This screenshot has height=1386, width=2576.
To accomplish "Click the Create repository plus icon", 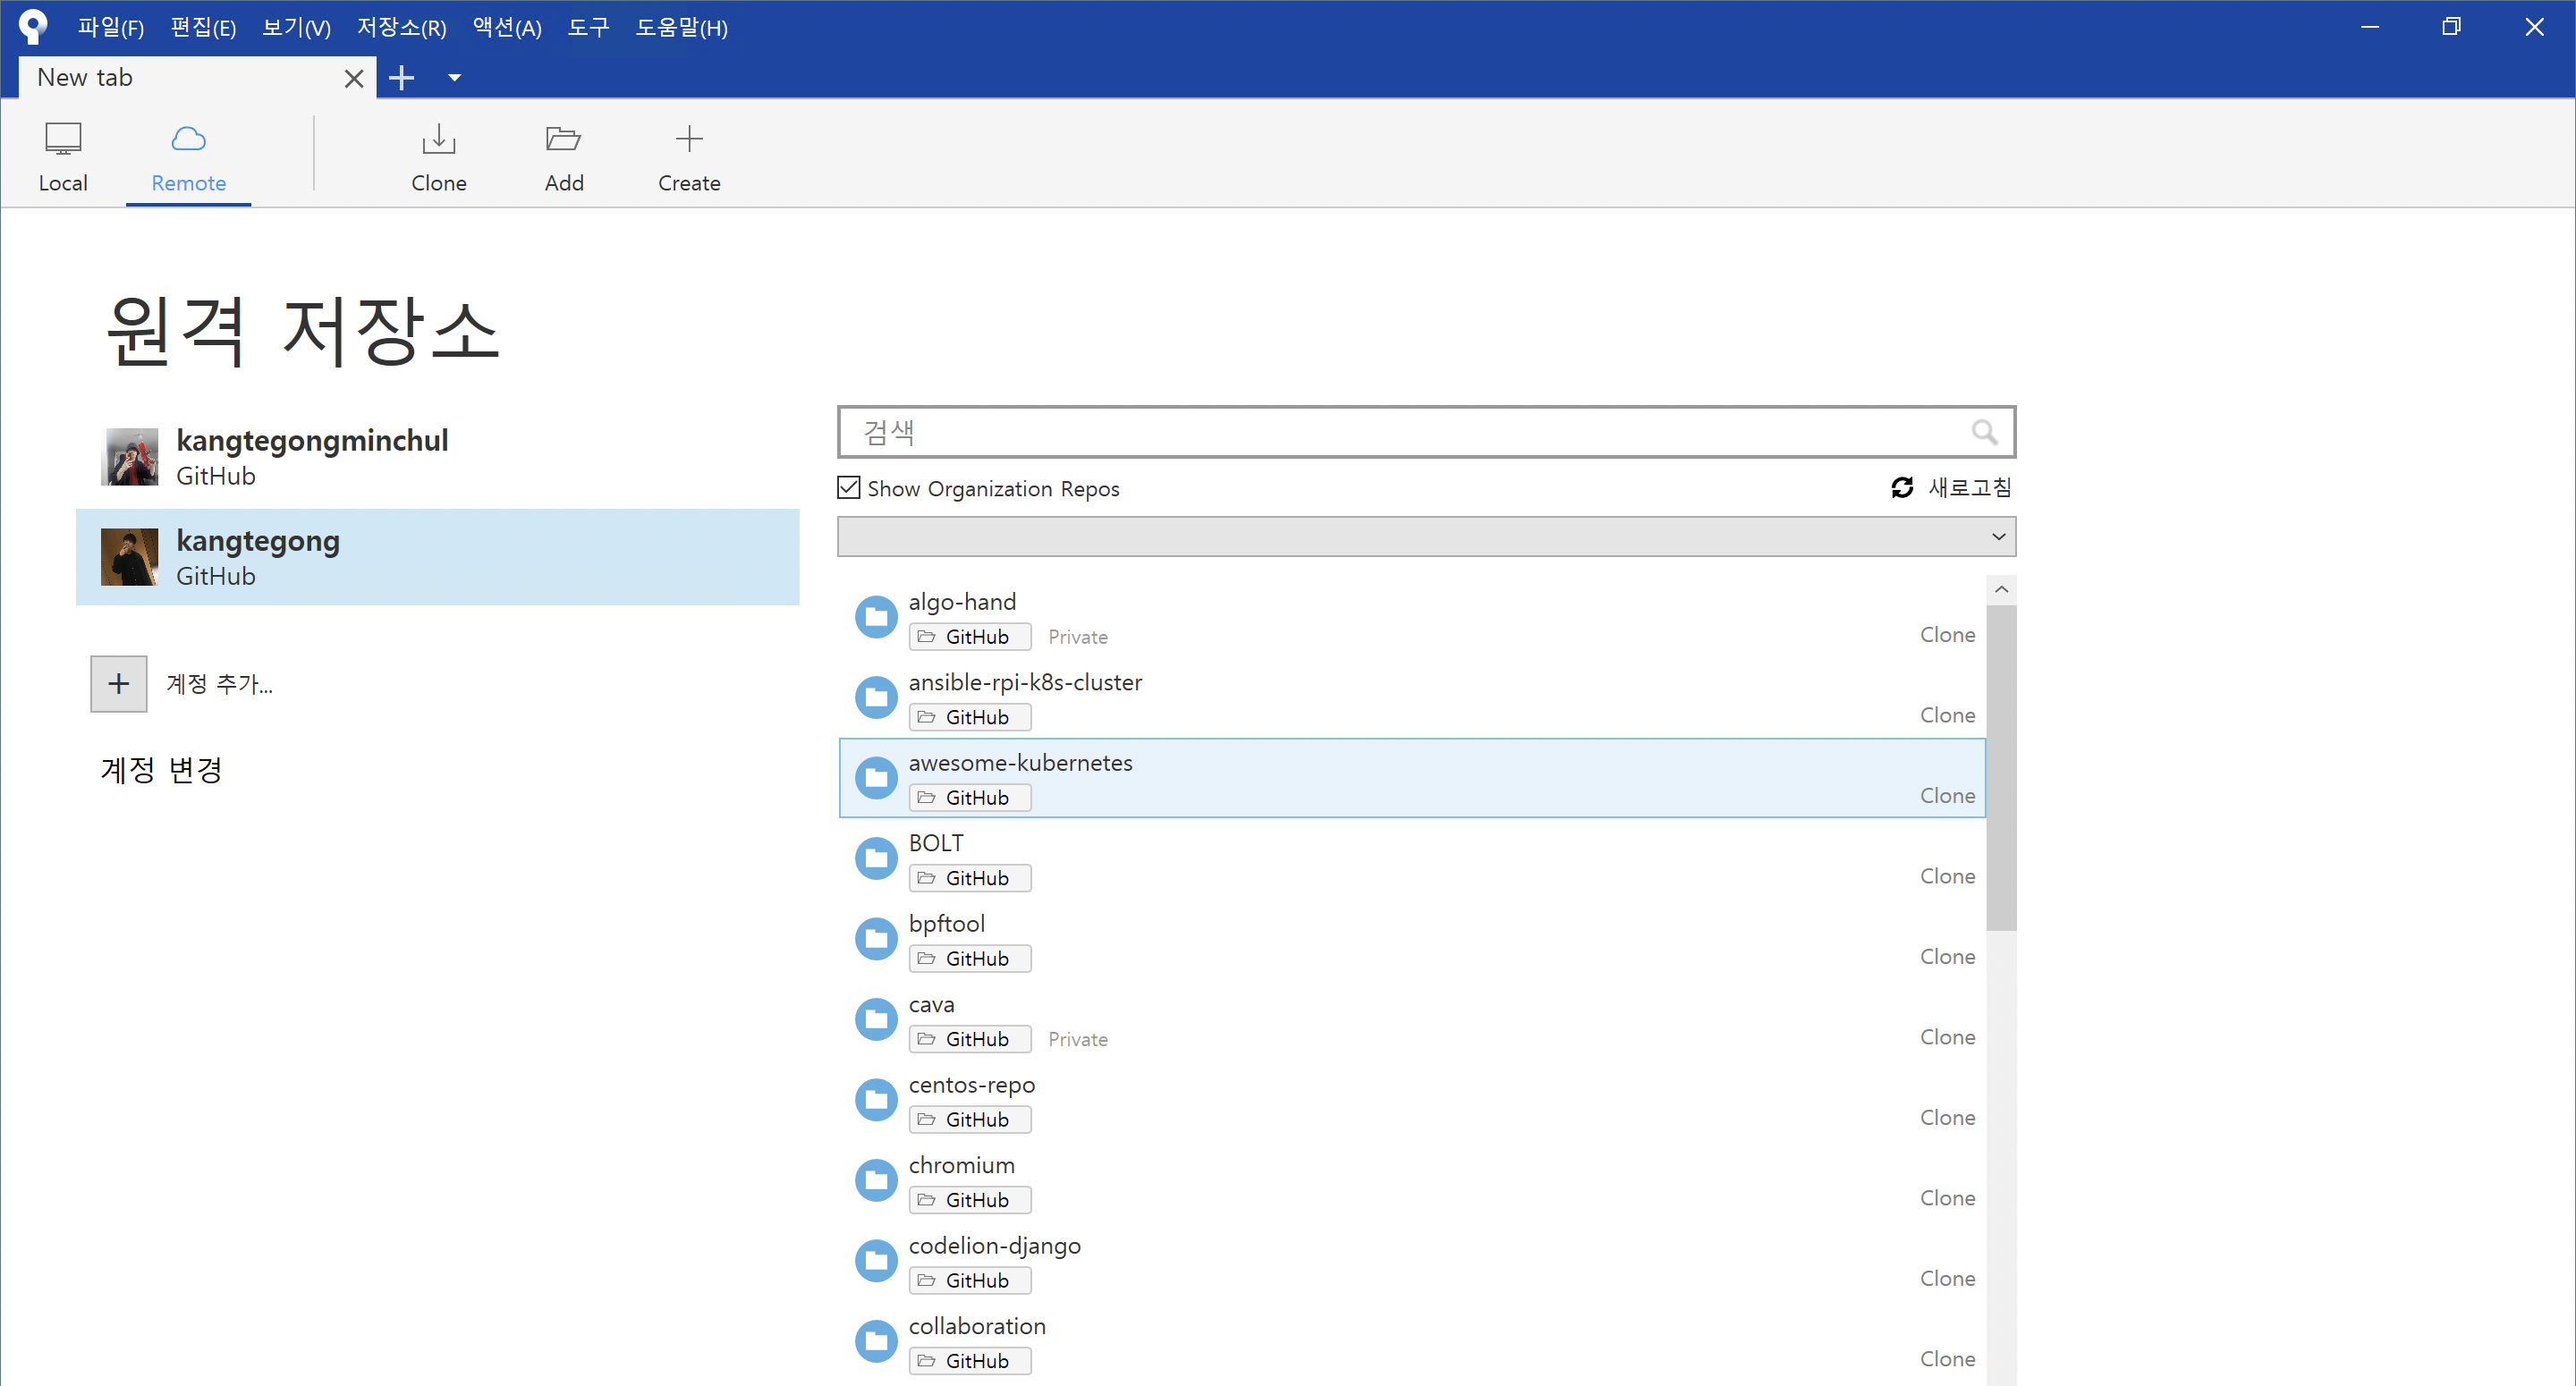I will (689, 139).
